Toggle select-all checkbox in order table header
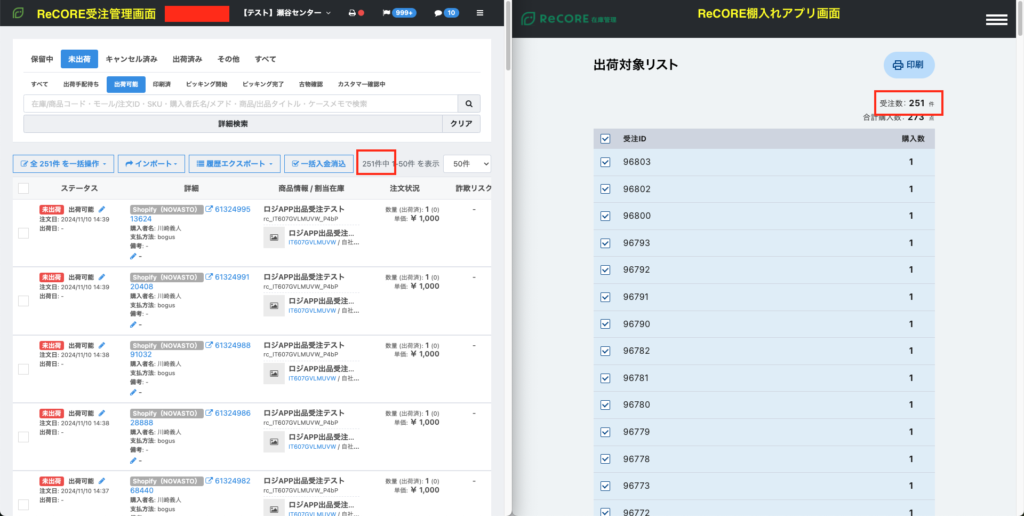This screenshot has width=1024, height=516. (x=24, y=188)
